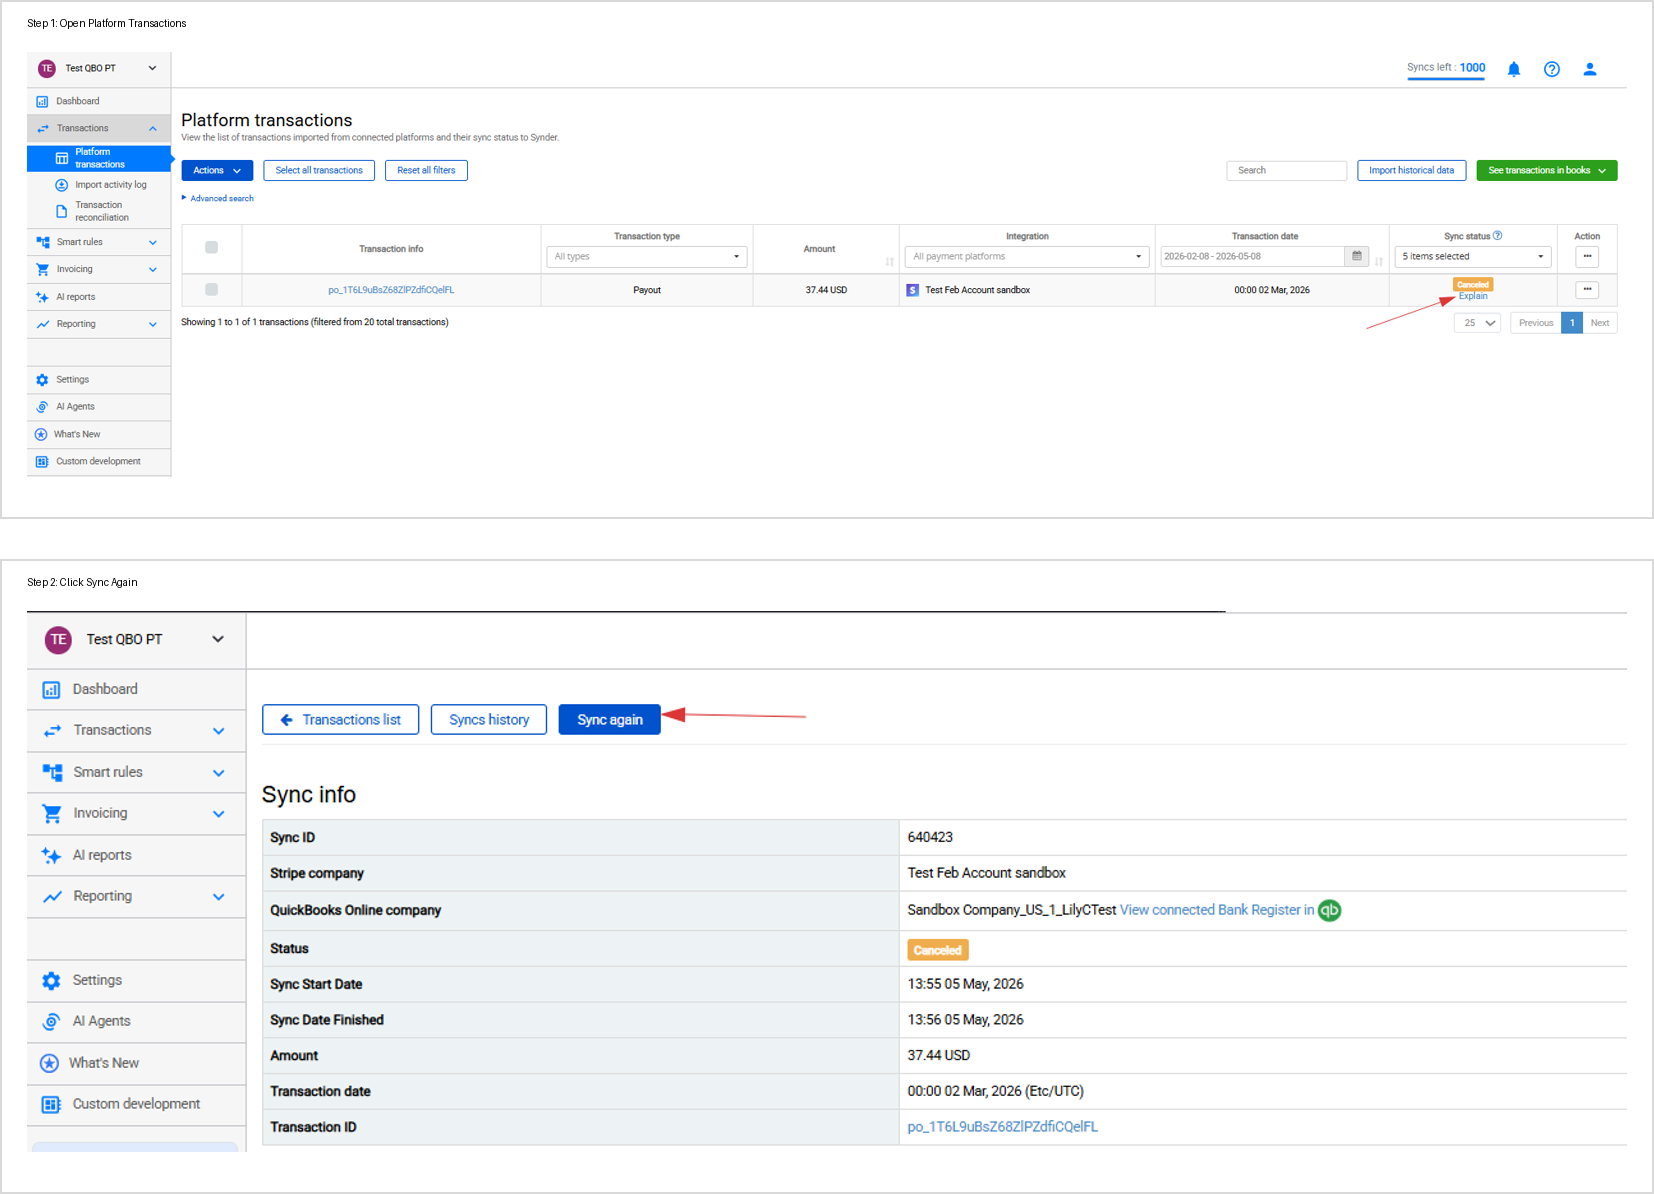Open the user profile icon

1589,69
